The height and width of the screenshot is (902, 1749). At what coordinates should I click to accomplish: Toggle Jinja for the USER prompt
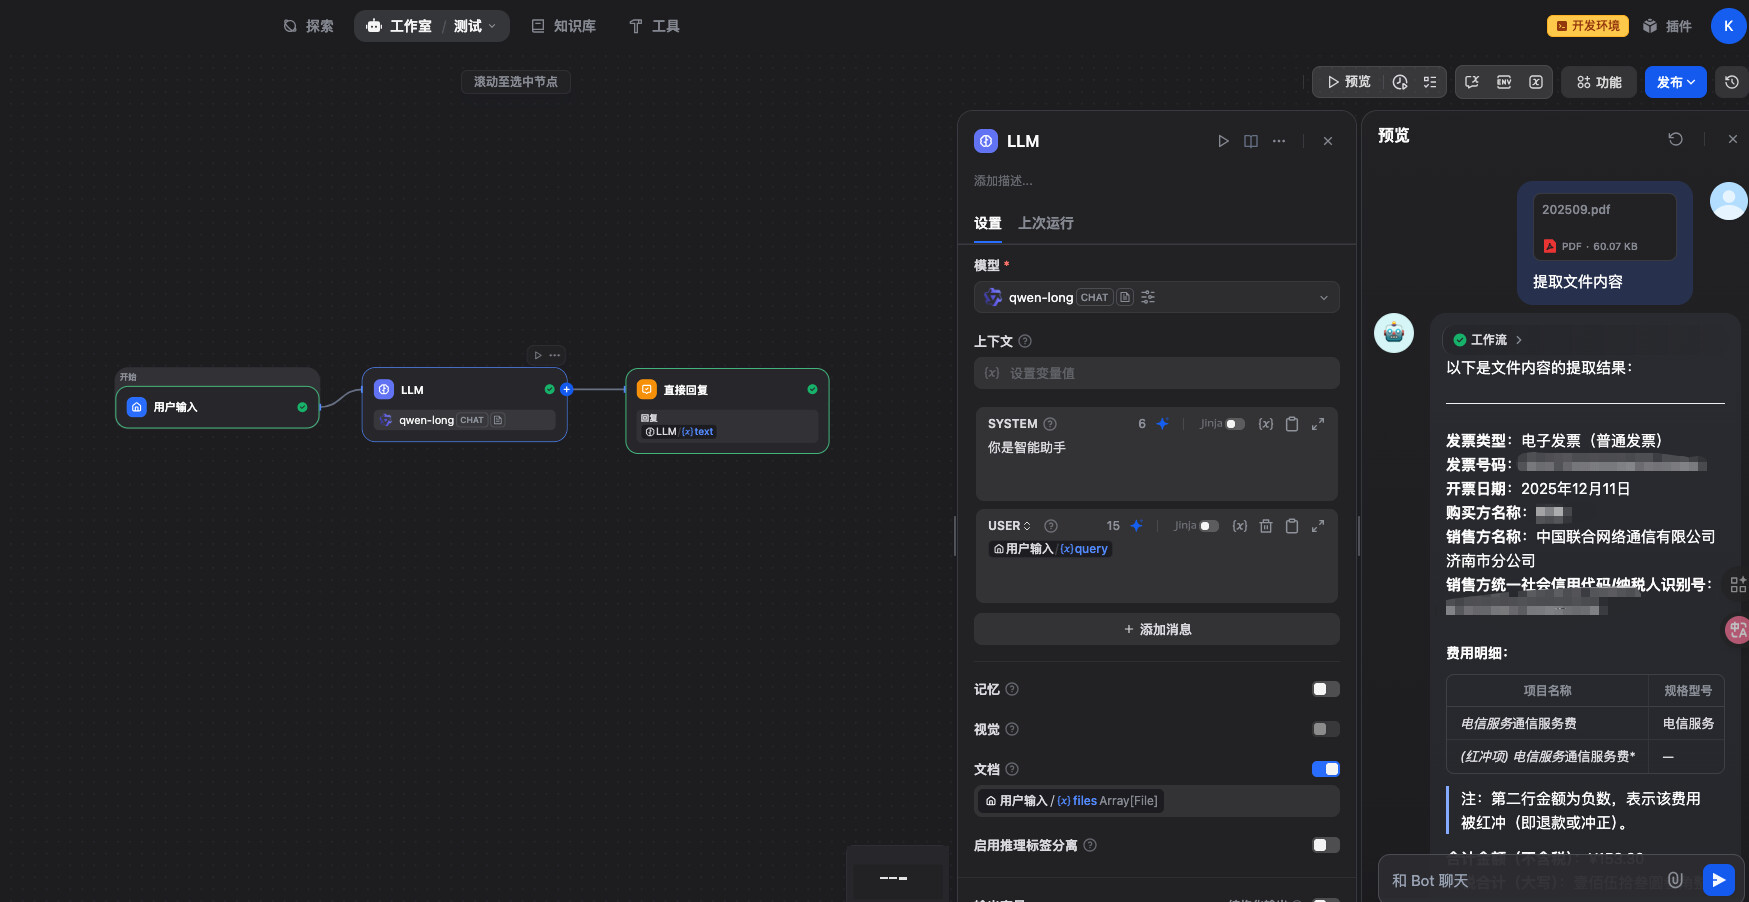click(1210, 526)
